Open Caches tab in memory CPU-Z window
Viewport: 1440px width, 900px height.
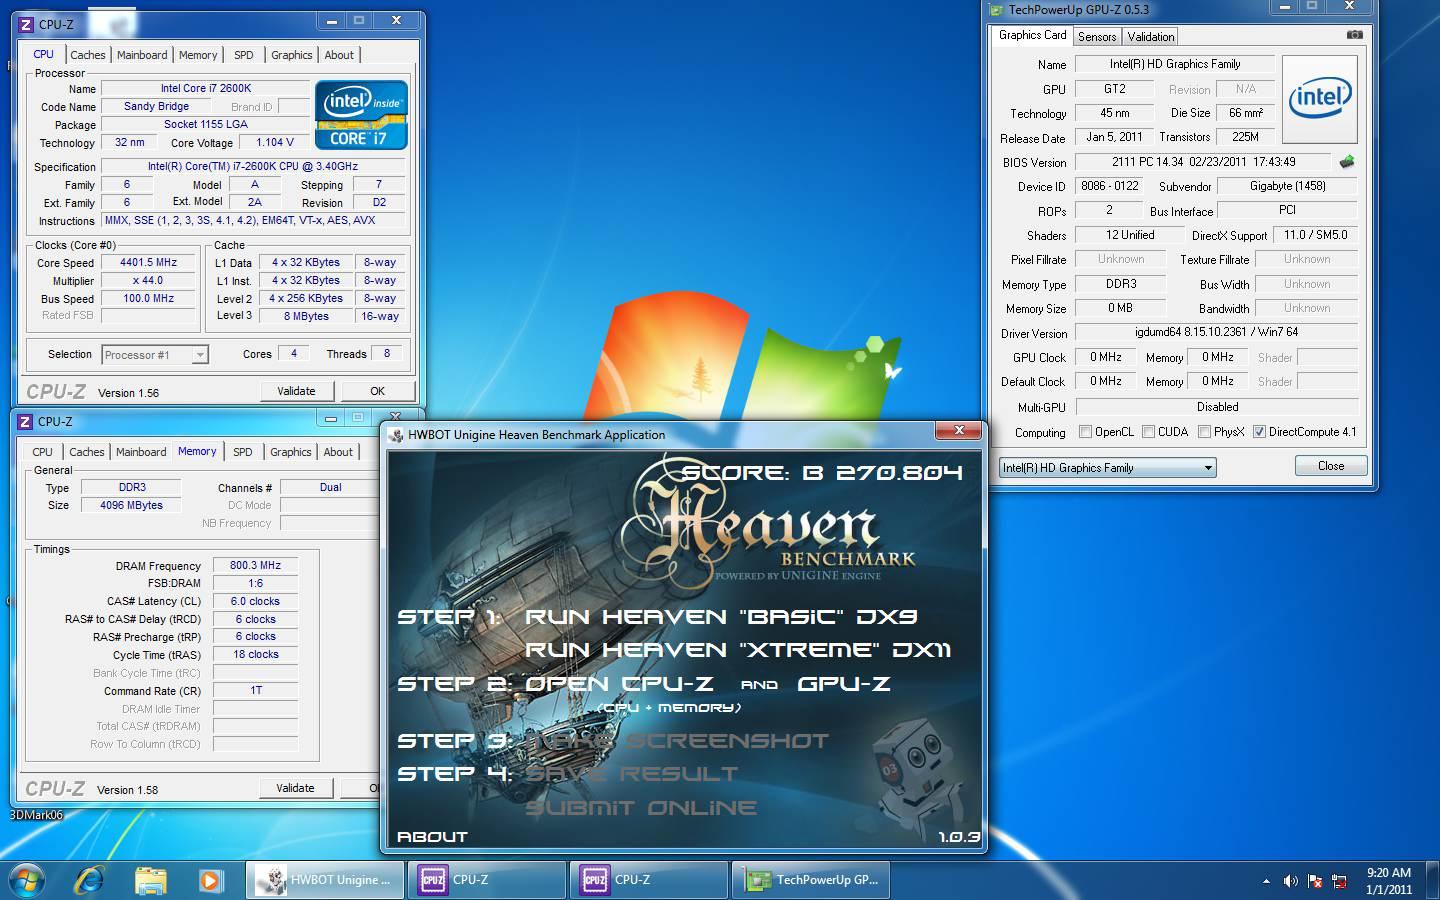(86, 452)
